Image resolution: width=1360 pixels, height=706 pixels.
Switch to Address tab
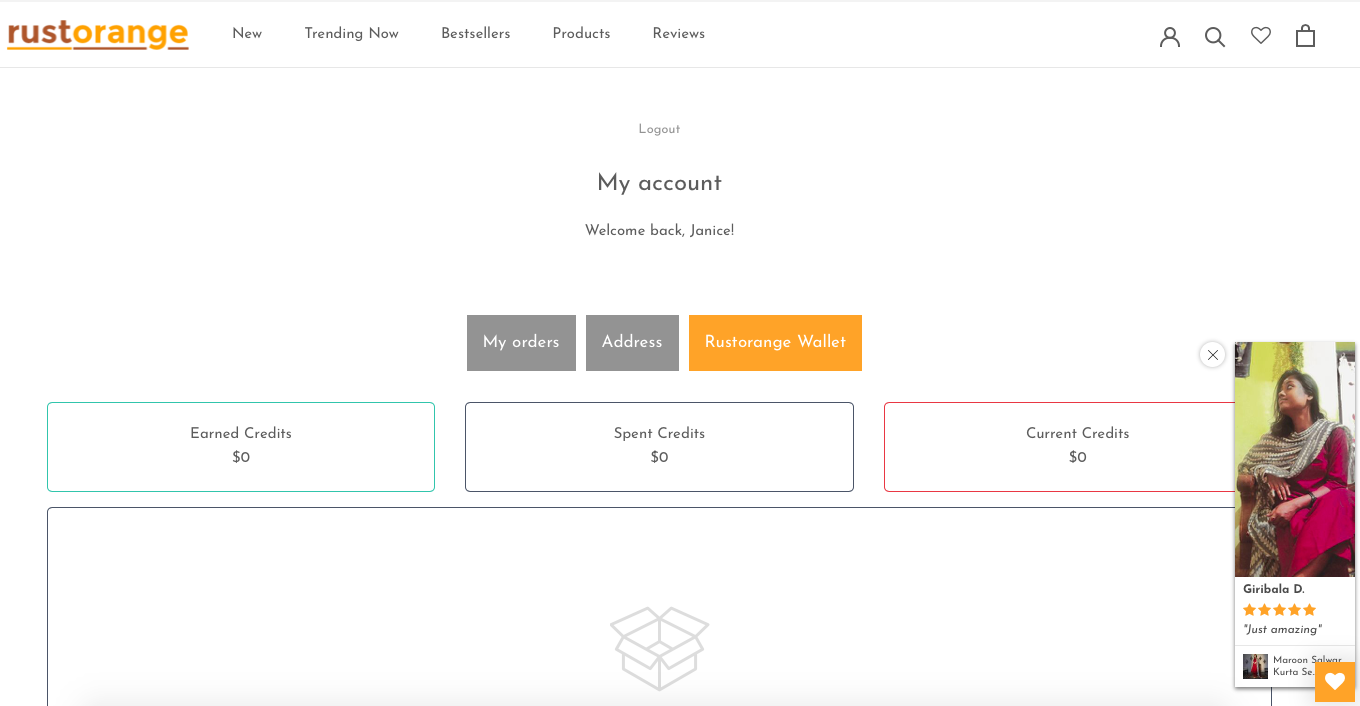click(632, 343)
